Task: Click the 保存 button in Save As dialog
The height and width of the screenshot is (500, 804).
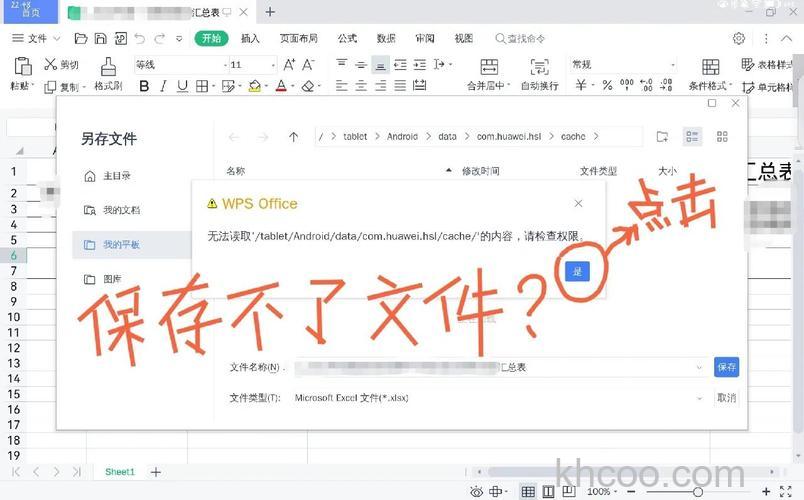Action: click(727, 367)
